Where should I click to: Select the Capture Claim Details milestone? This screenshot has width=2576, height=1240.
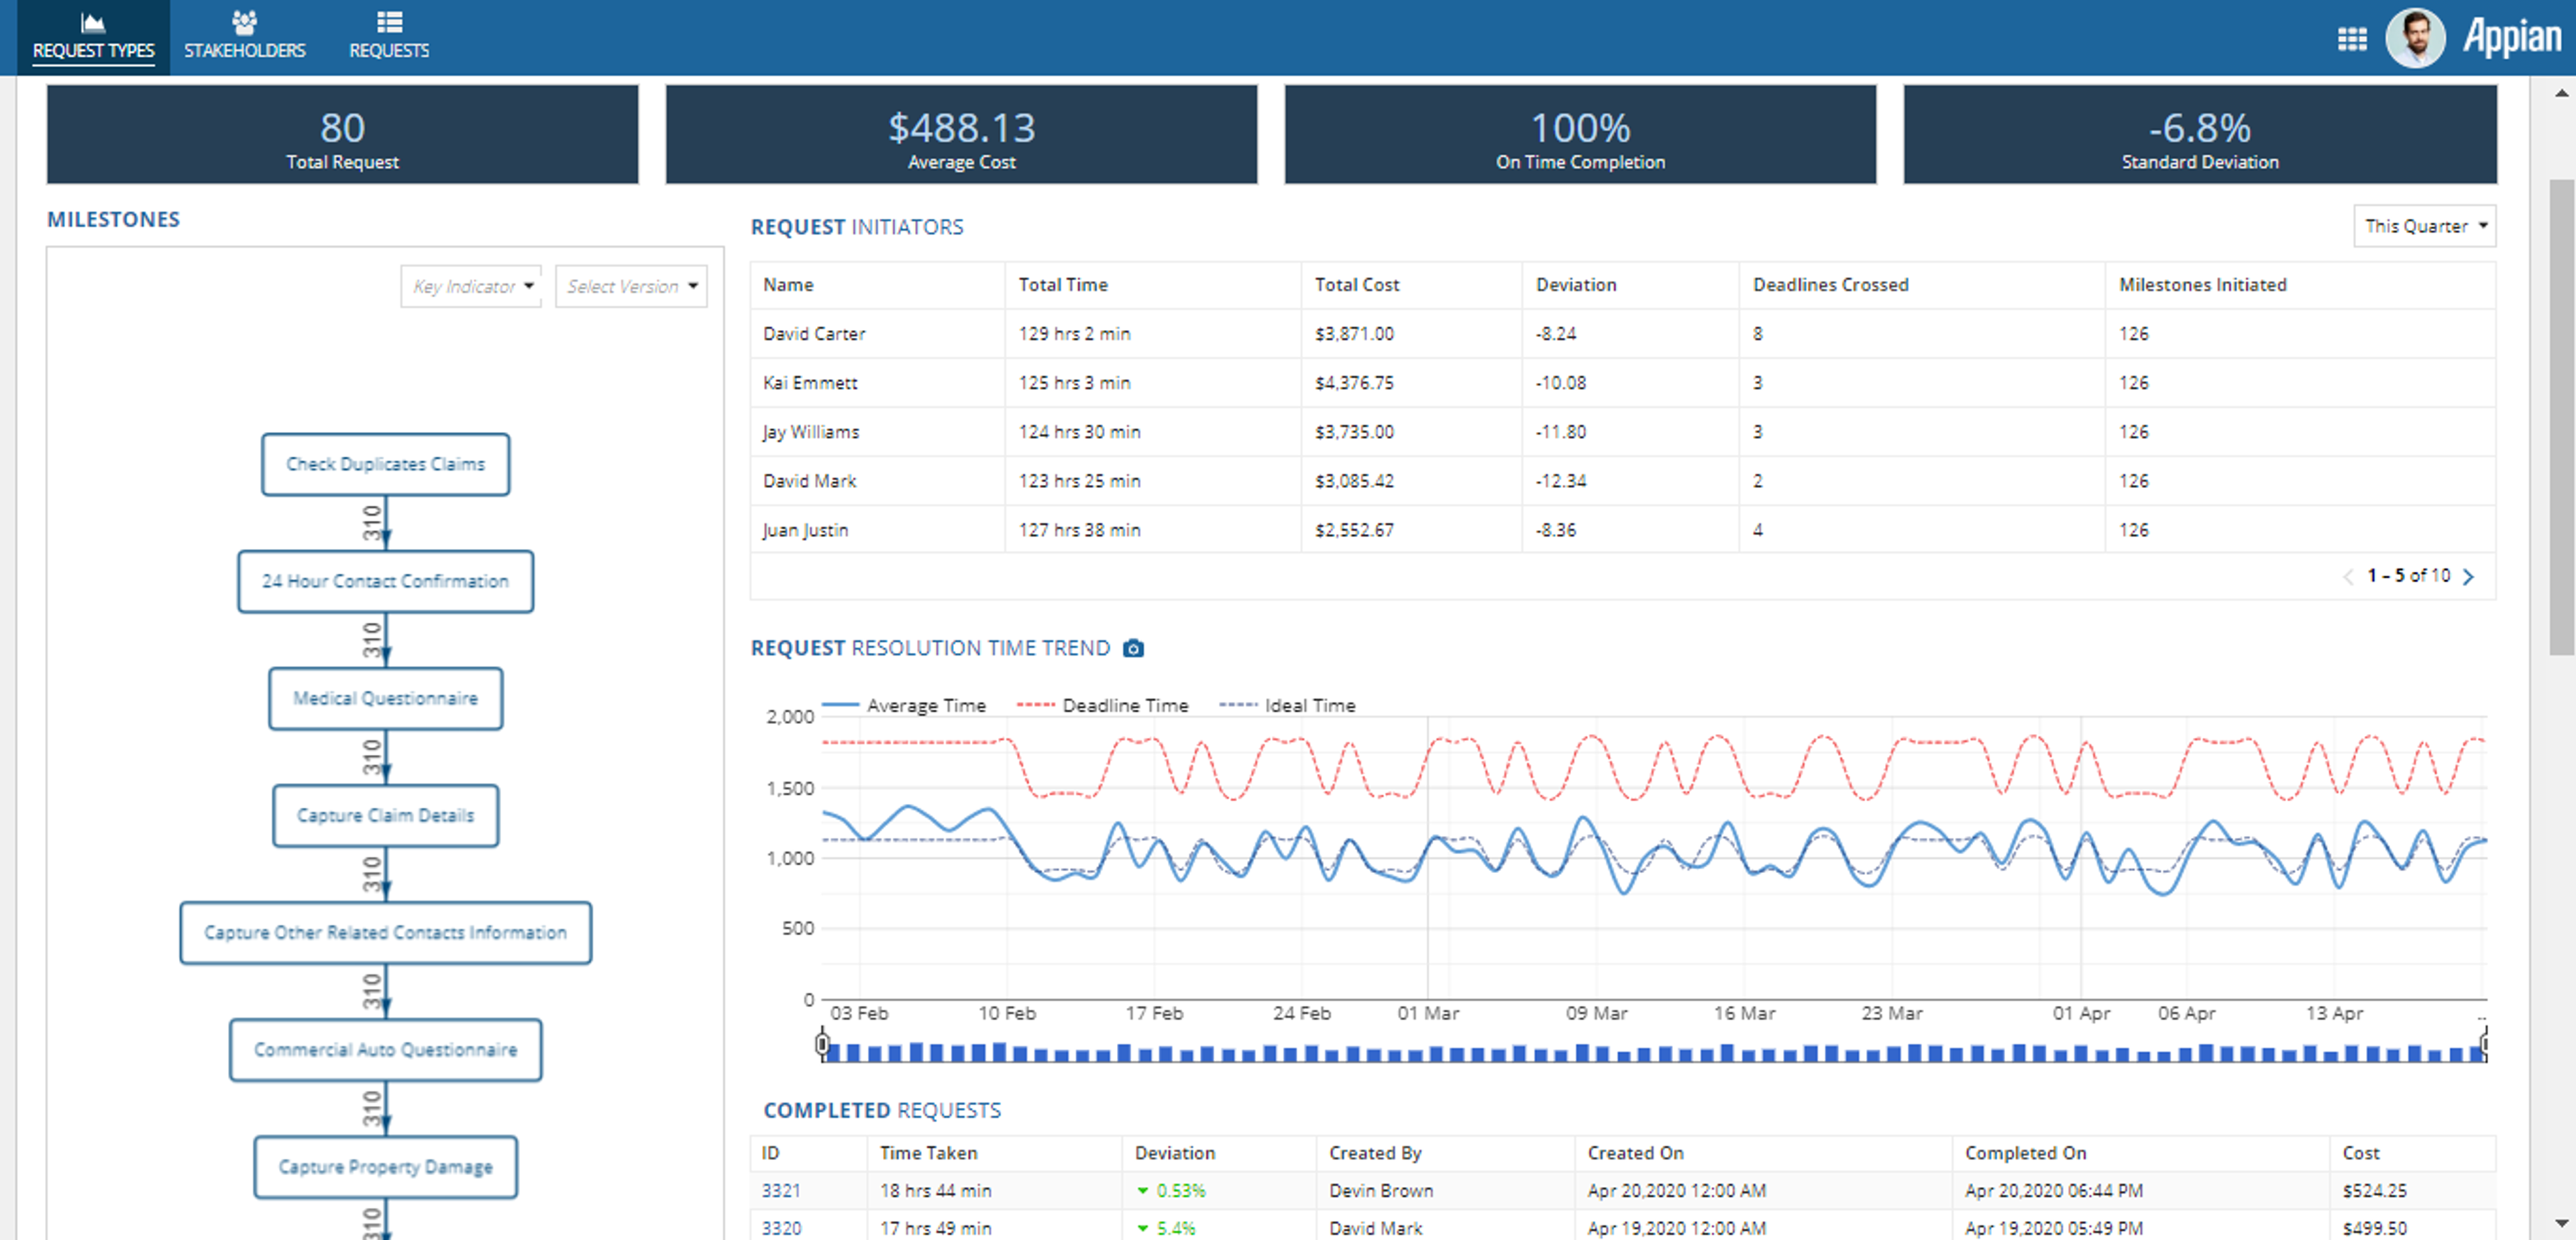(x=385, y=815)
